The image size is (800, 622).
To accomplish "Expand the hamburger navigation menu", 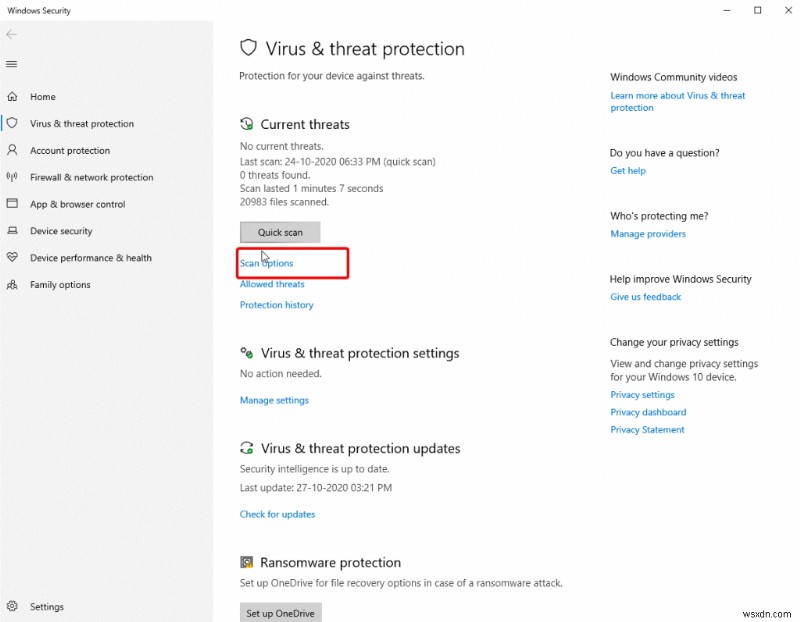I will point(12,64).
